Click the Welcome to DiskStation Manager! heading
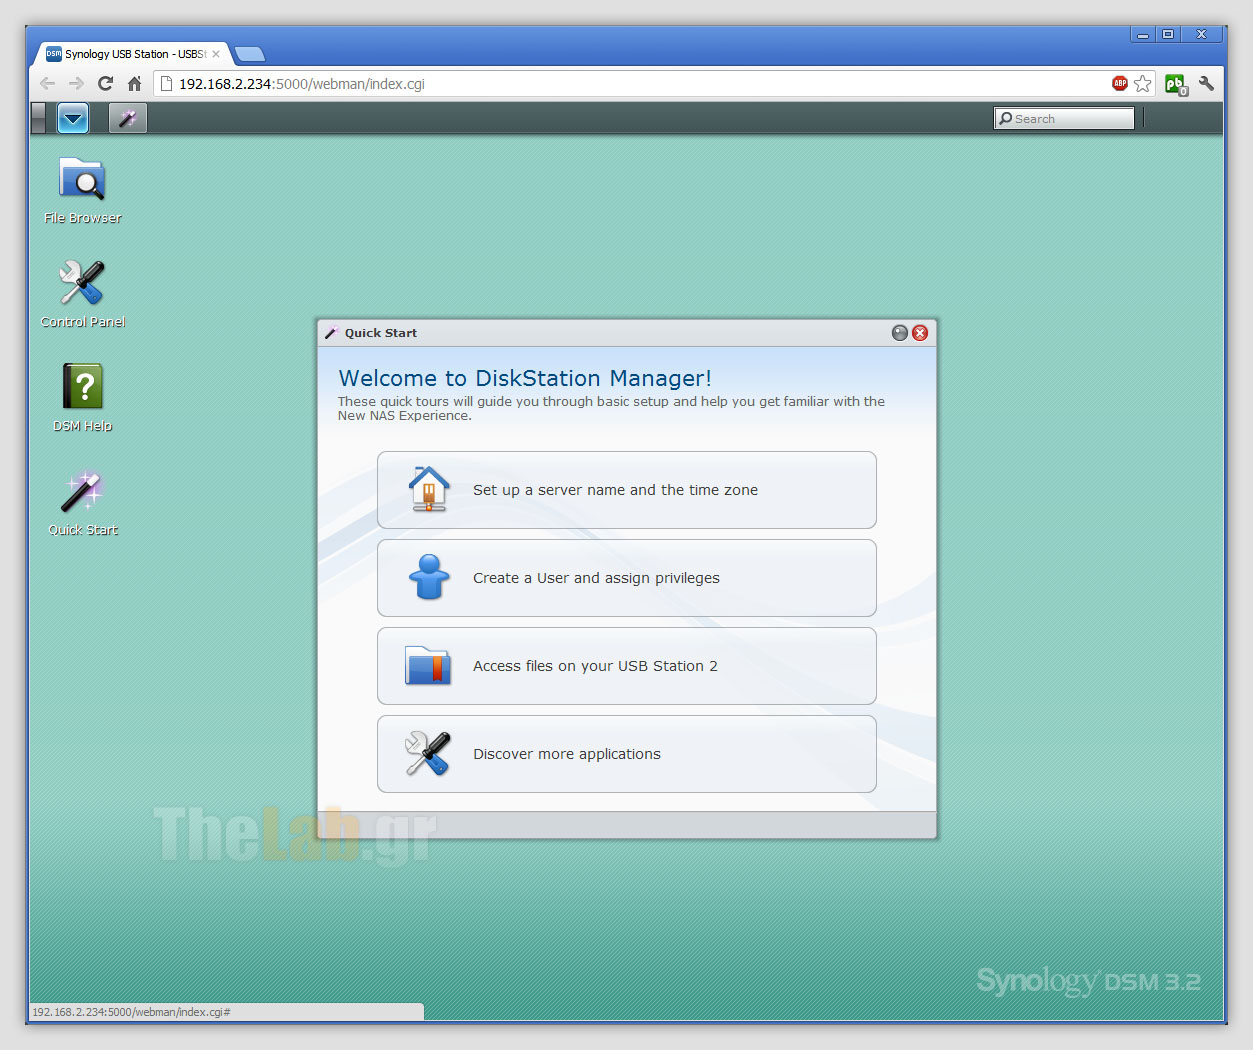Viewport: 1253px width, 1050px height. (525, 378)
